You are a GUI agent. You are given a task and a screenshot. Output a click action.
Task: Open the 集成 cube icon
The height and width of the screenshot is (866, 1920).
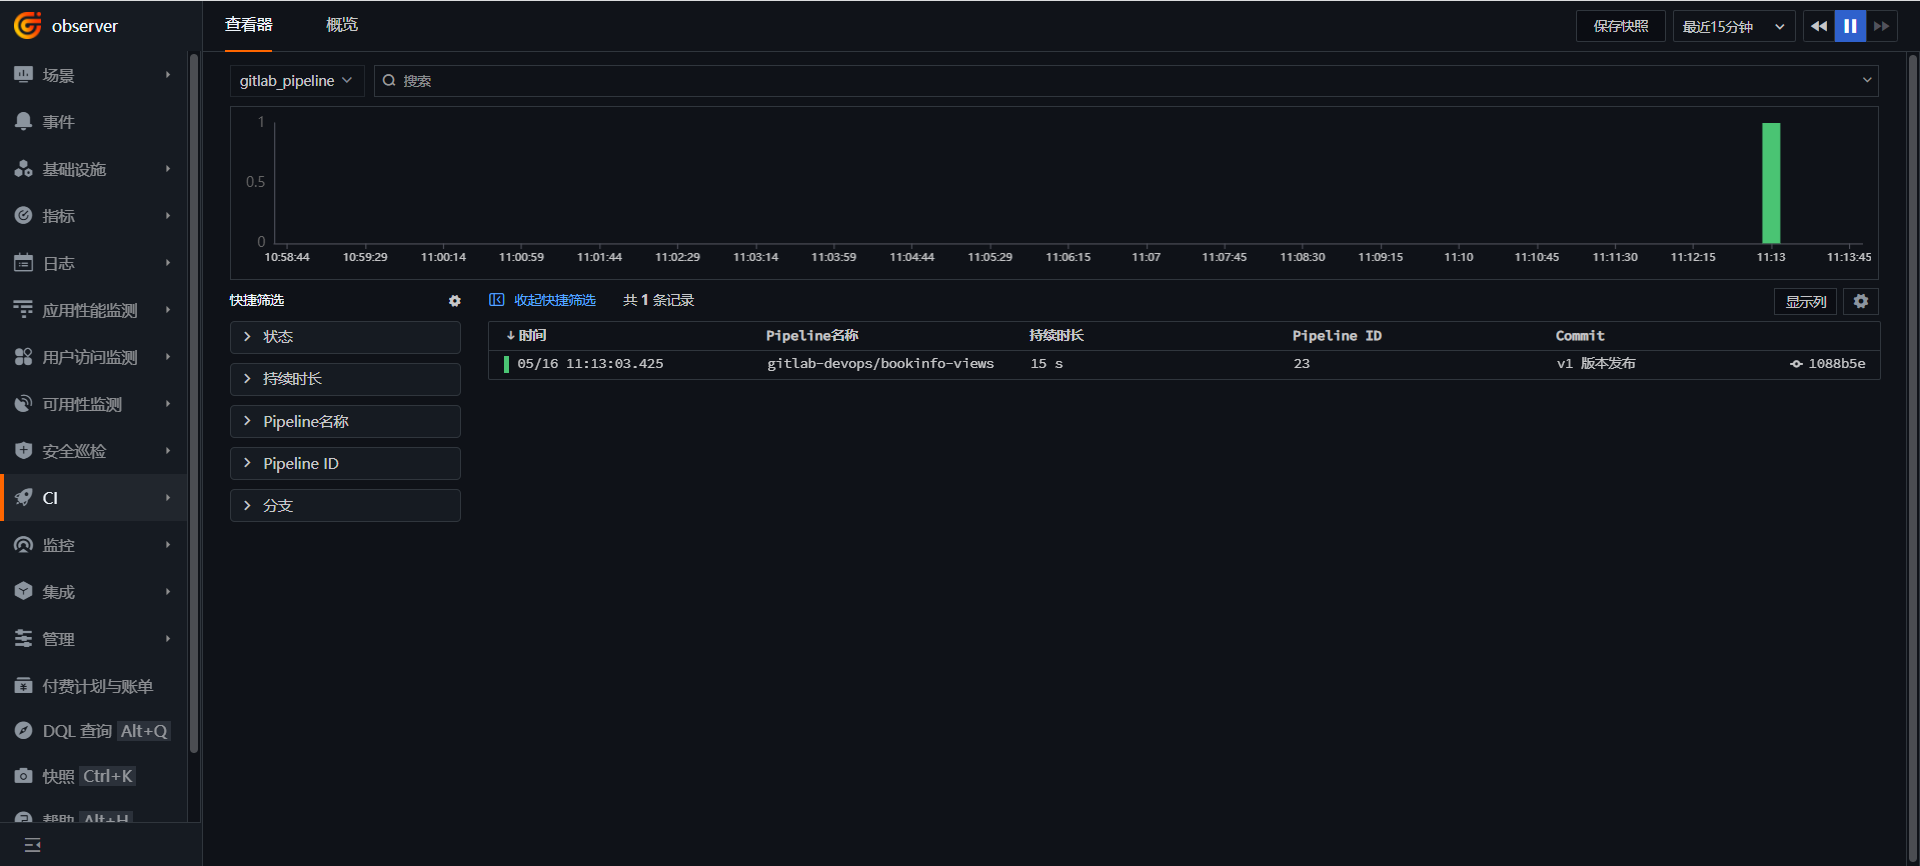pyautogui.click(x=23, y=592)
